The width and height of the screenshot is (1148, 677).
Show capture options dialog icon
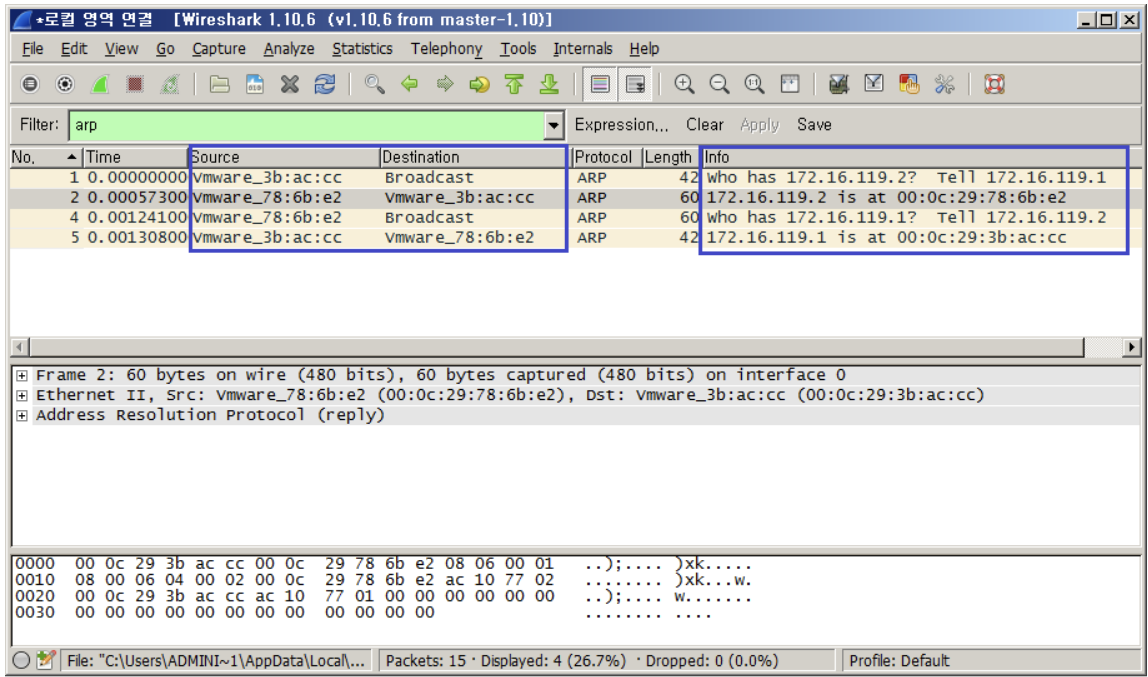(65, 84)
